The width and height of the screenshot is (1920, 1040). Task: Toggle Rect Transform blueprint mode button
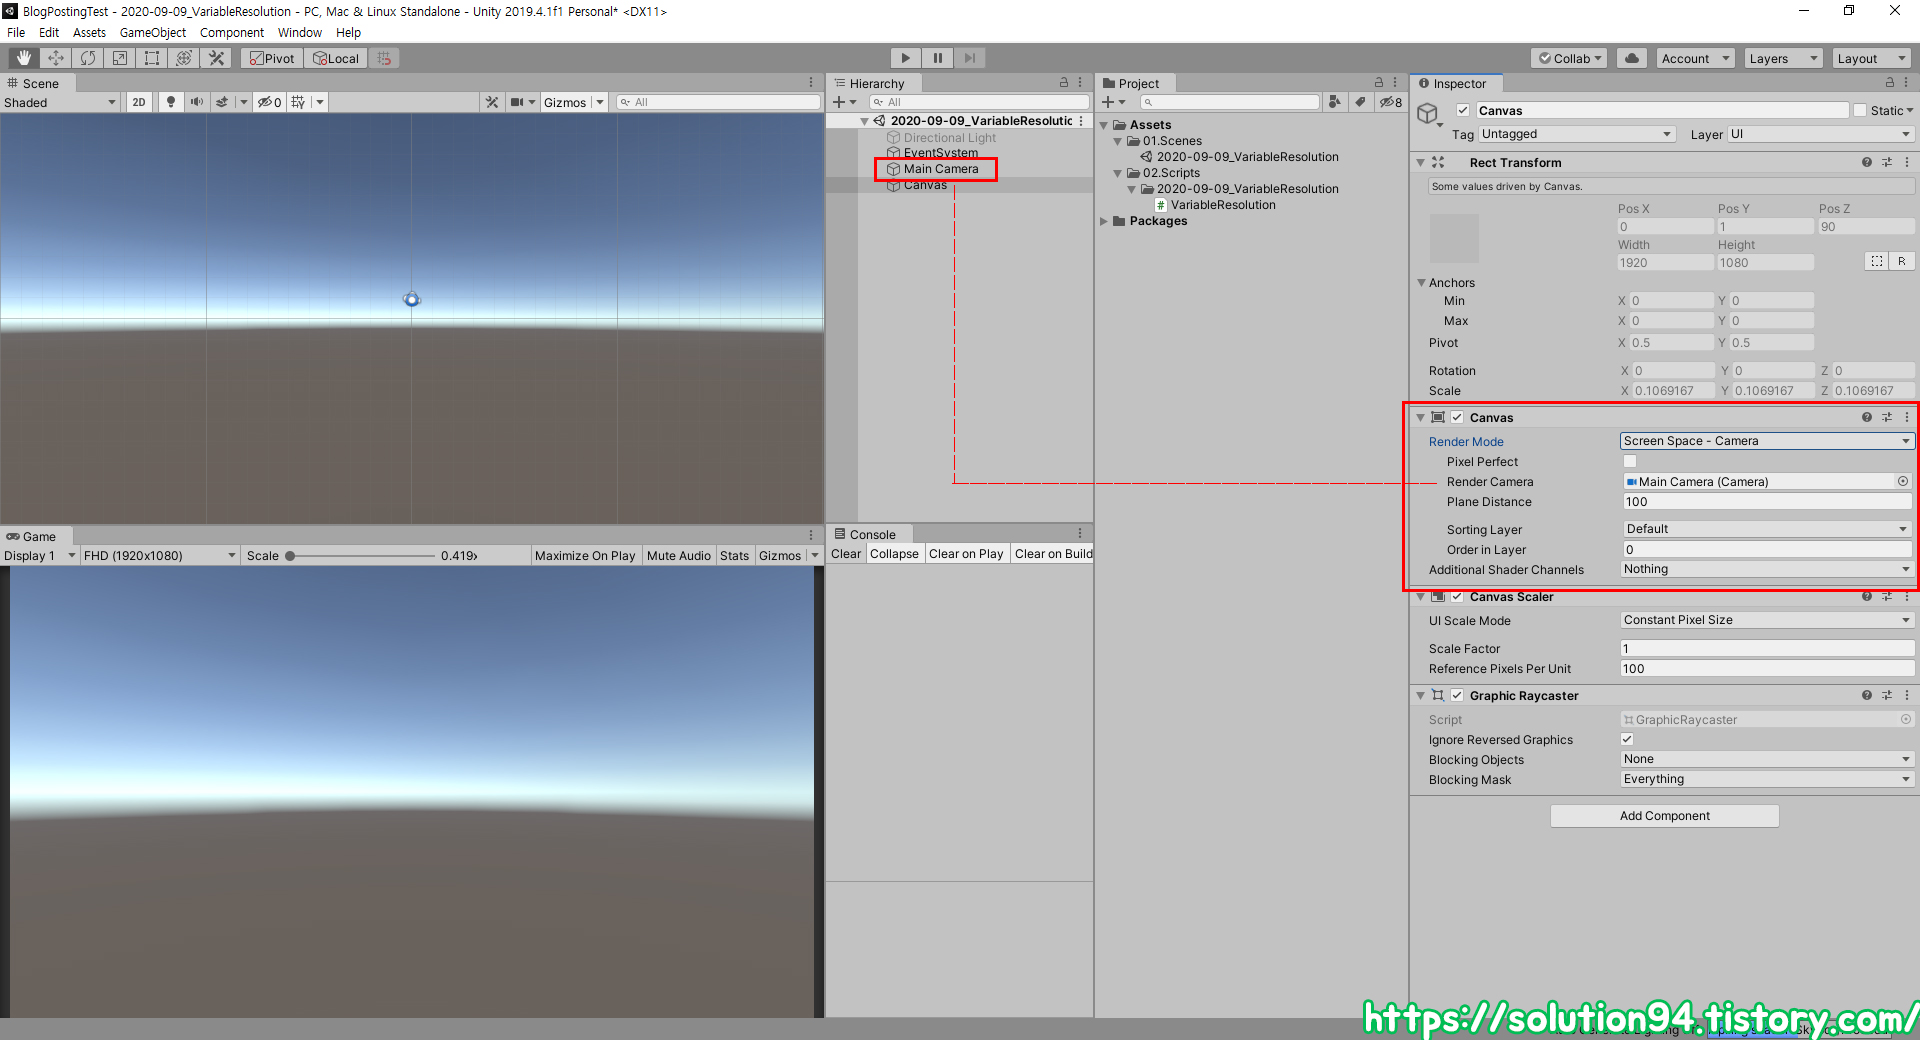pos(1876,261)
